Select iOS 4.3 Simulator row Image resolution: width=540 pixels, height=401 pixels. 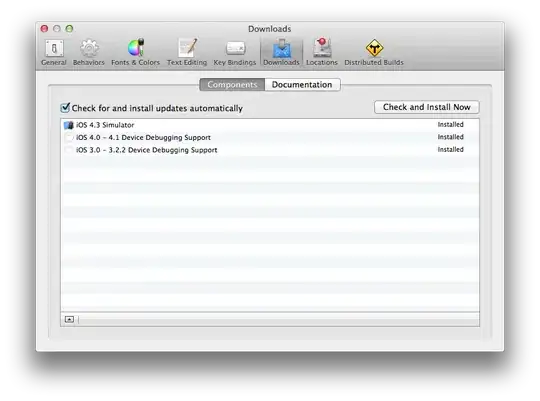point(270,125)
